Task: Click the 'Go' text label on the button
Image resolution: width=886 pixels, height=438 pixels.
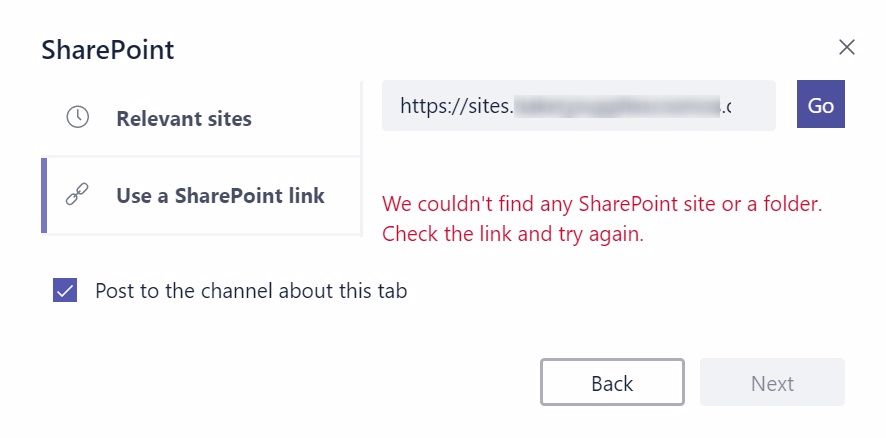Action: point(820,105)
